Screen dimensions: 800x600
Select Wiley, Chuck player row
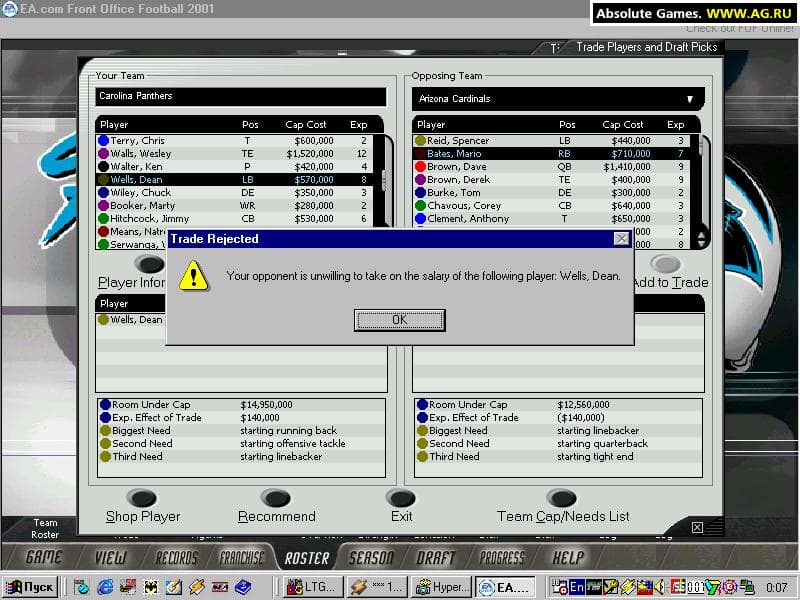(234, 192)
